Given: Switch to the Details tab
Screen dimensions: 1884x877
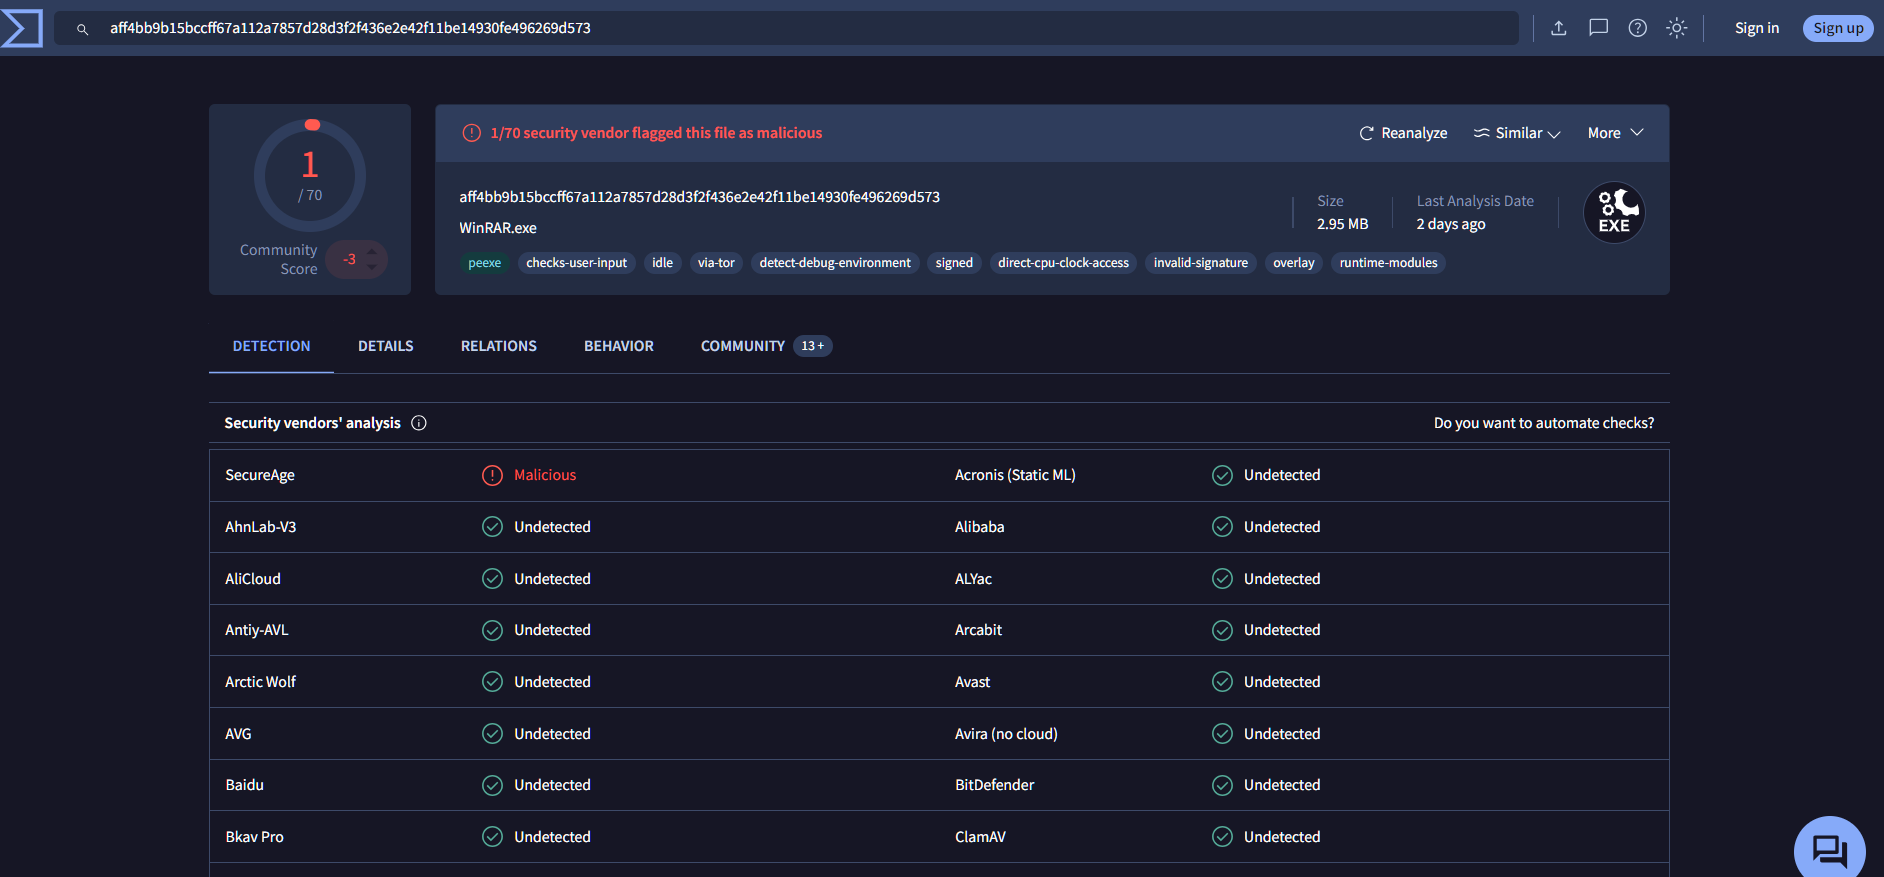Looking at the screenshot, I should (385, 346).
